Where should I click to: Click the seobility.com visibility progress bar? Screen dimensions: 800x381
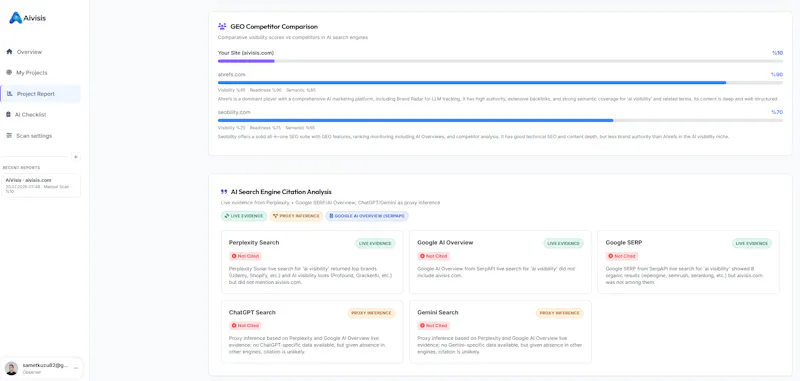pos(500,120)
